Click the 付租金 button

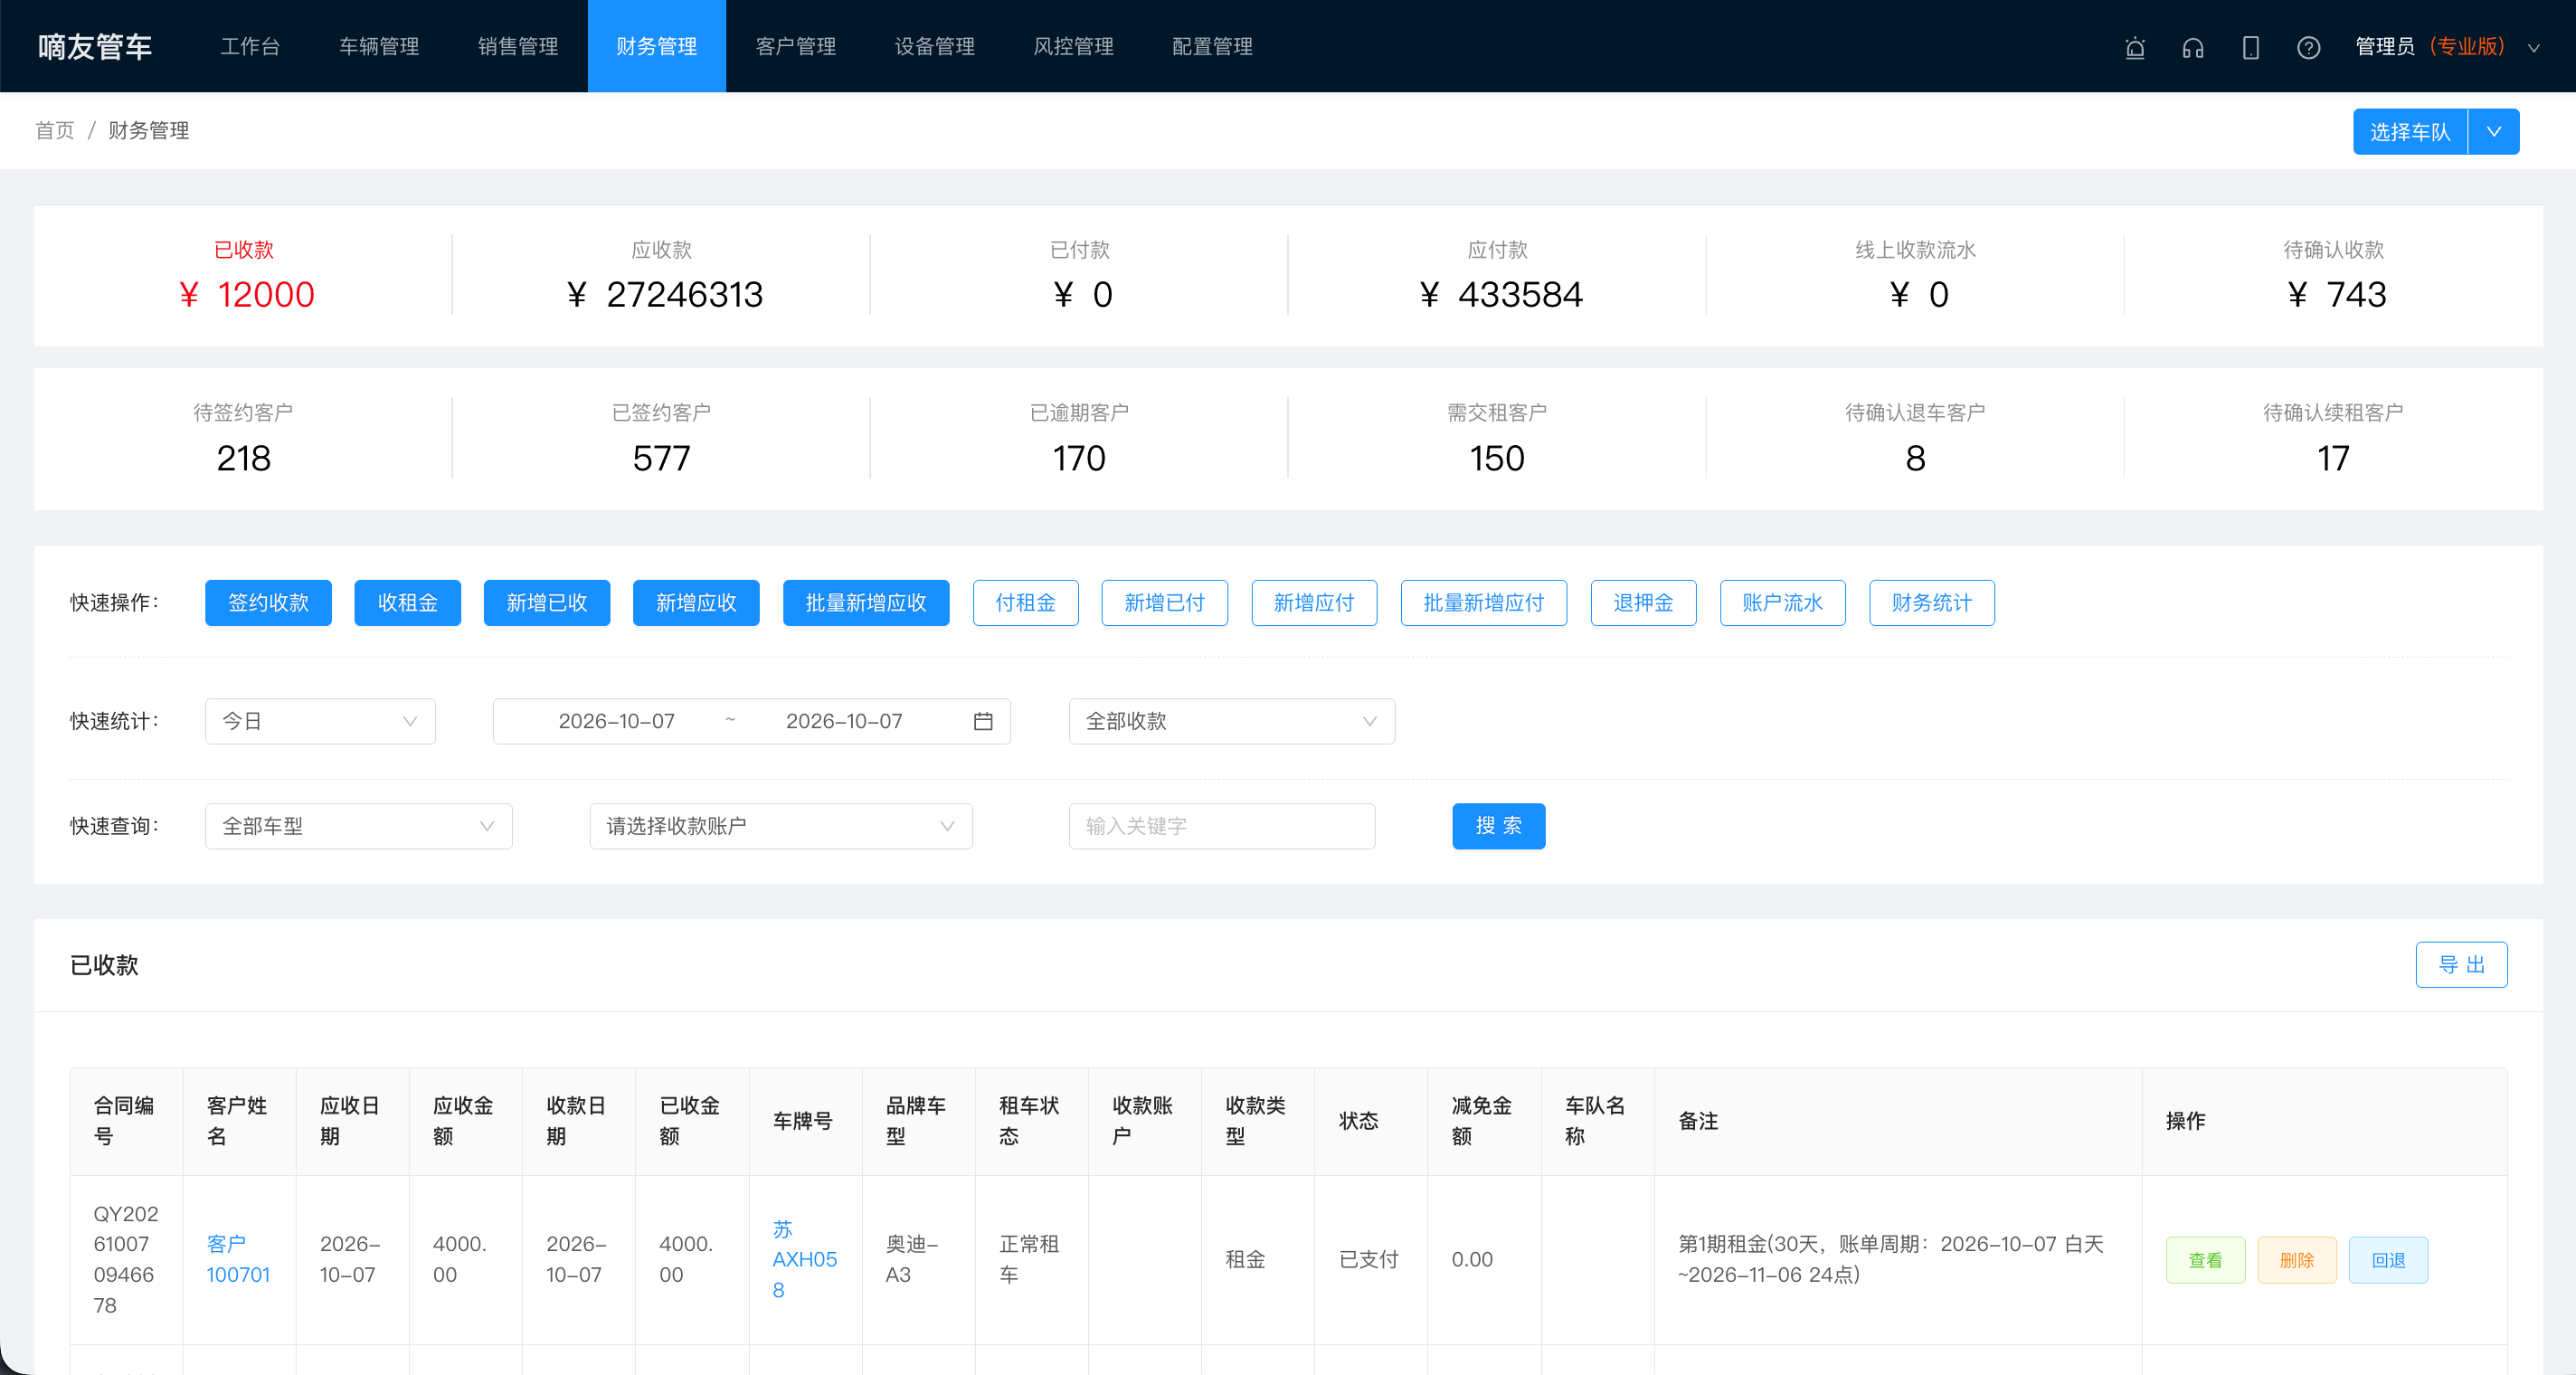click(x=1026, y=603)
